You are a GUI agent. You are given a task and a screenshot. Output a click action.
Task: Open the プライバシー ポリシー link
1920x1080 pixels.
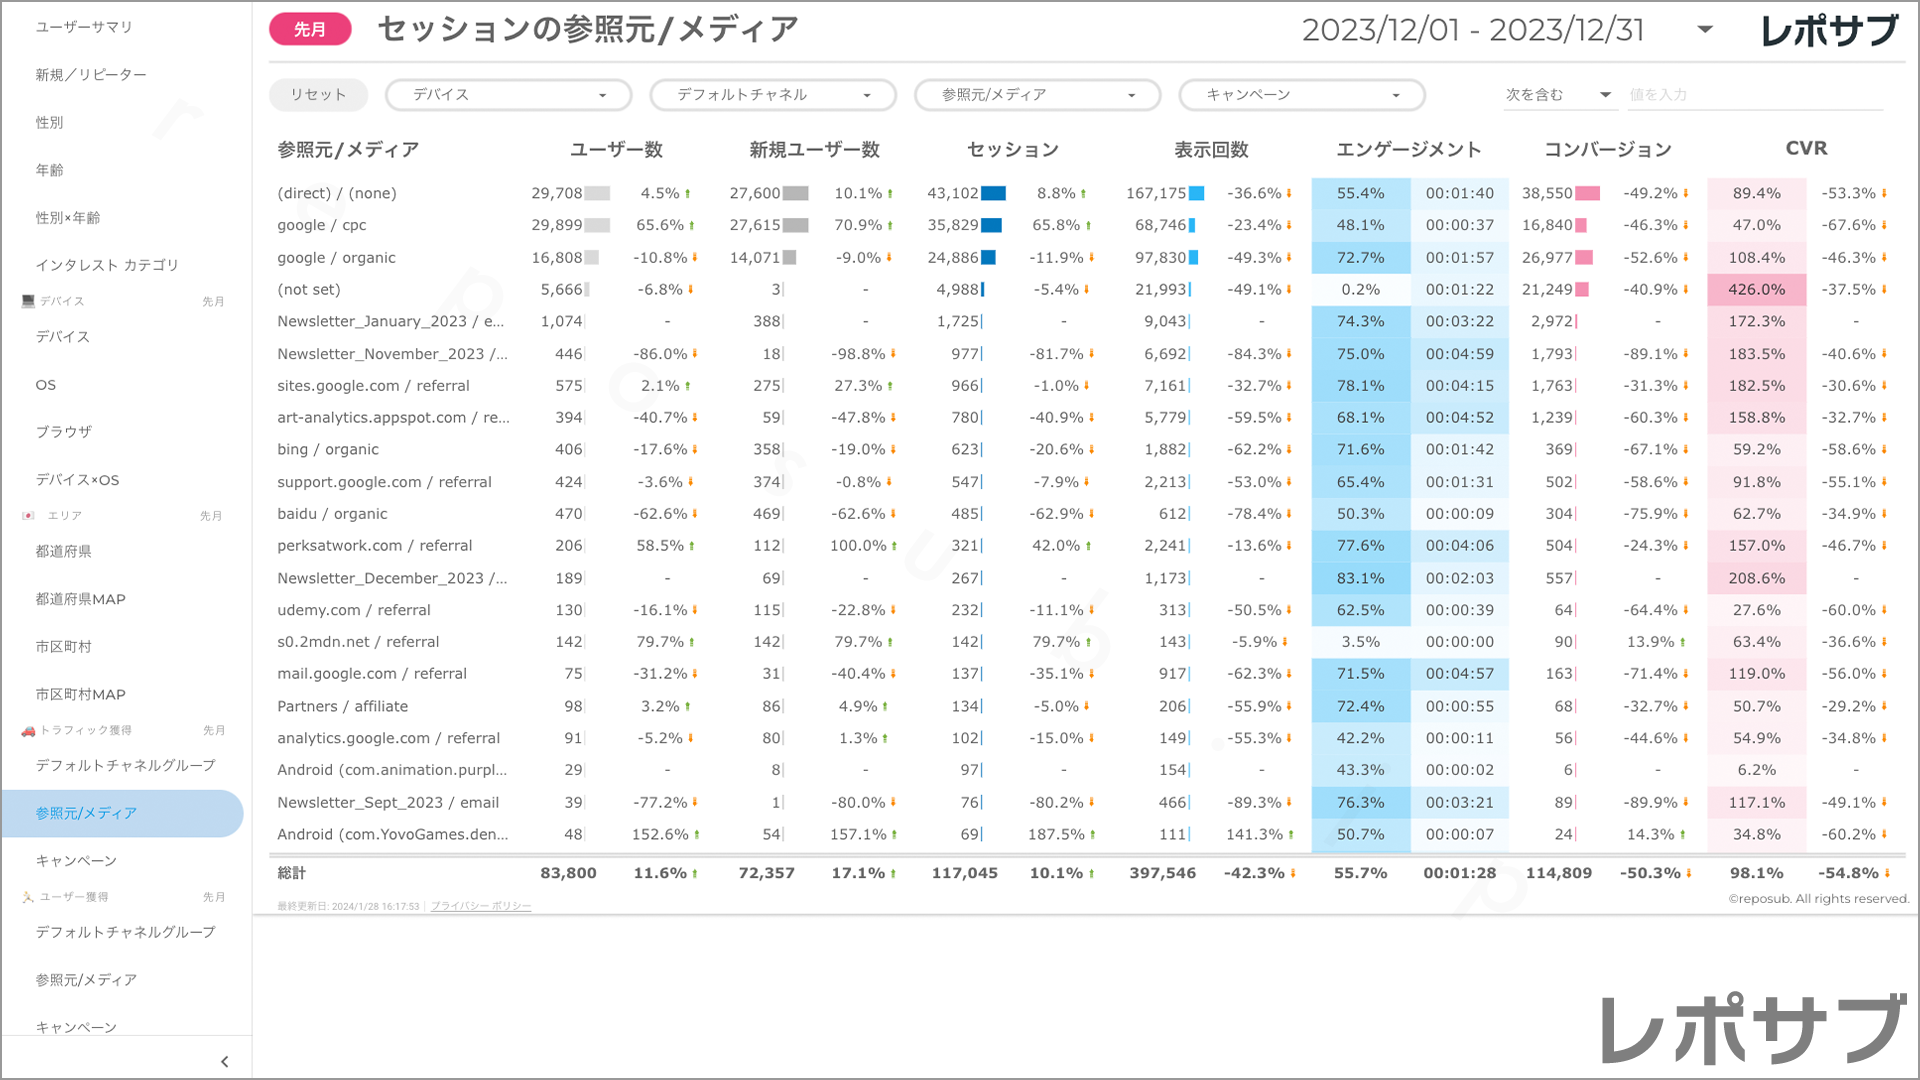coord(481,906)
